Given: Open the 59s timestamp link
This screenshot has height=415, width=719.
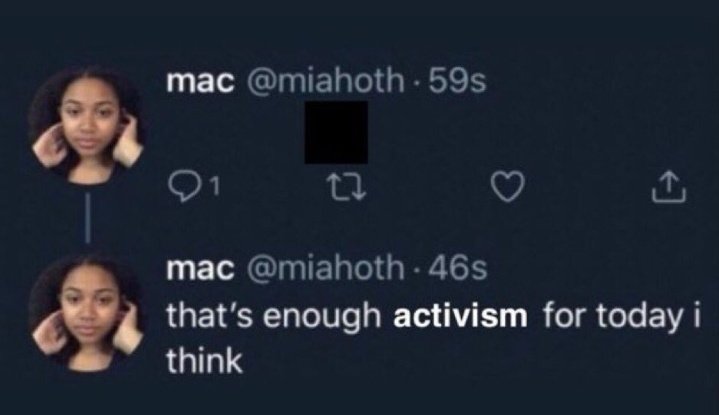Looking at the screenshot, I should [x=456, y=81].
